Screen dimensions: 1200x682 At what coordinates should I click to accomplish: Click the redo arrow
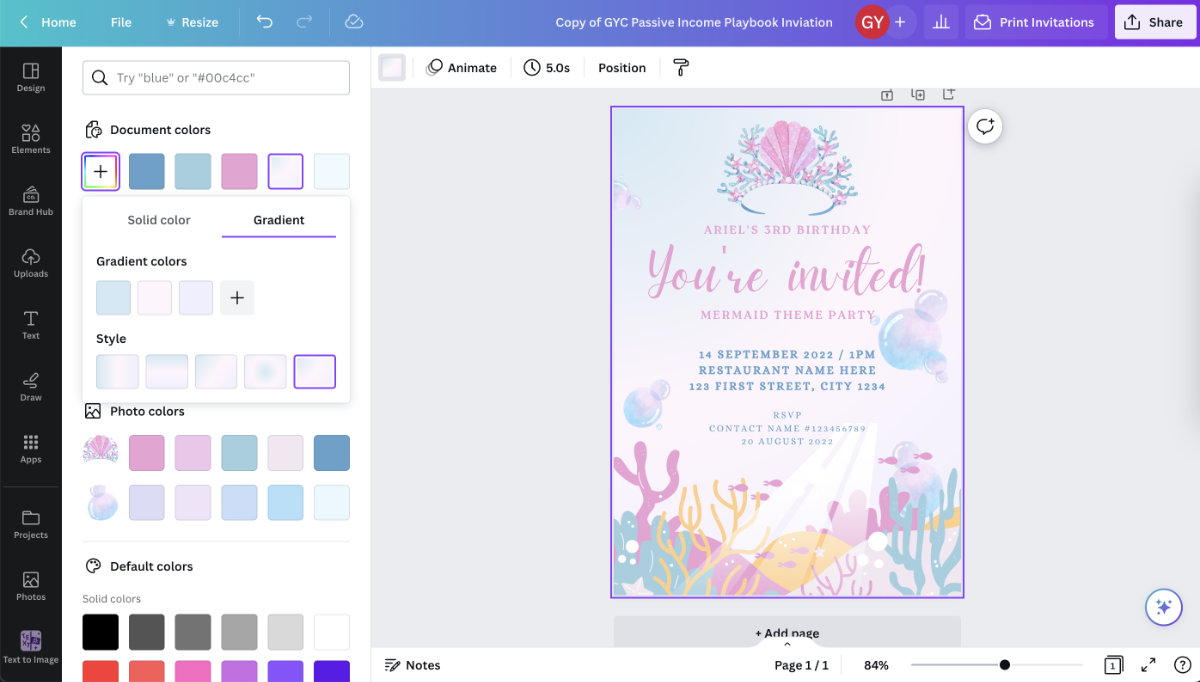pos(305,22)
